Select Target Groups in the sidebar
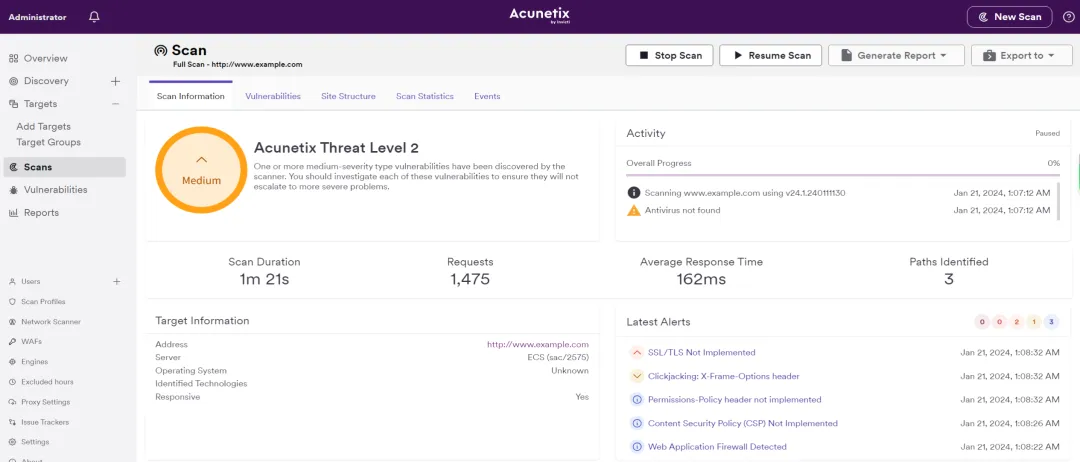 [x=48, y=143]
